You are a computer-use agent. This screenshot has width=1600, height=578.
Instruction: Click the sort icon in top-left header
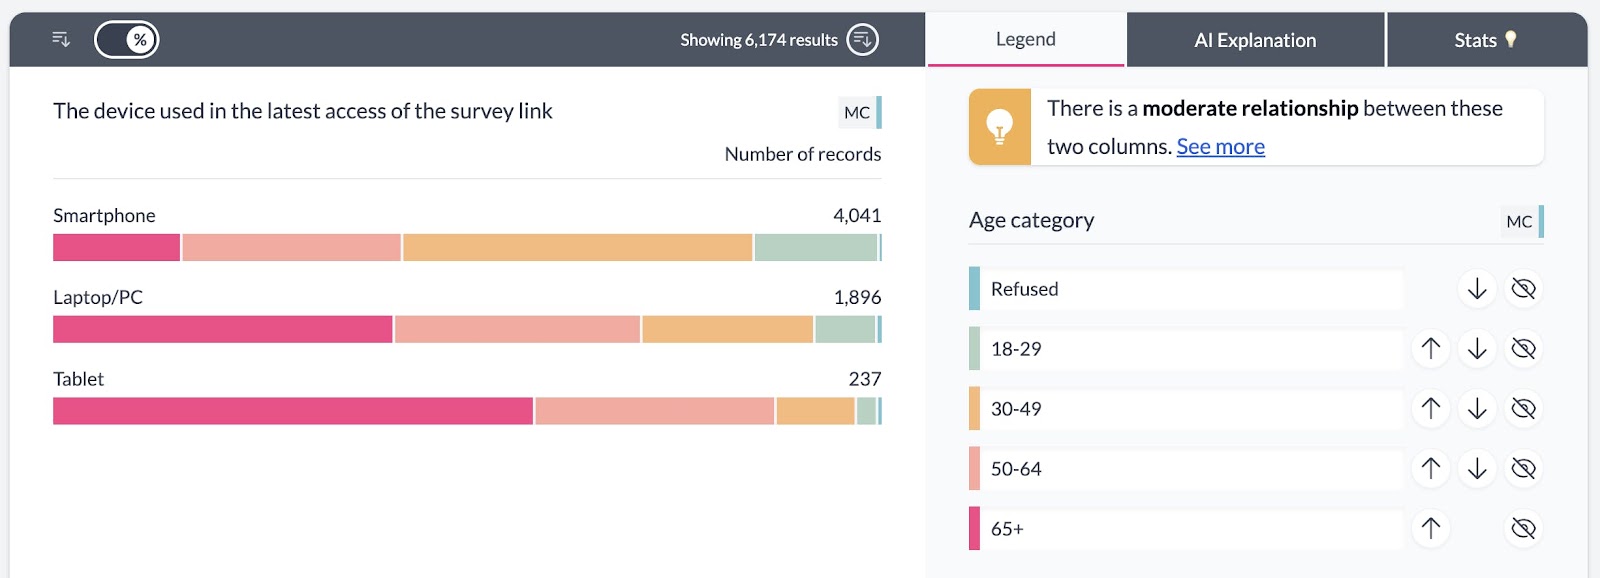tap(61, 39)
